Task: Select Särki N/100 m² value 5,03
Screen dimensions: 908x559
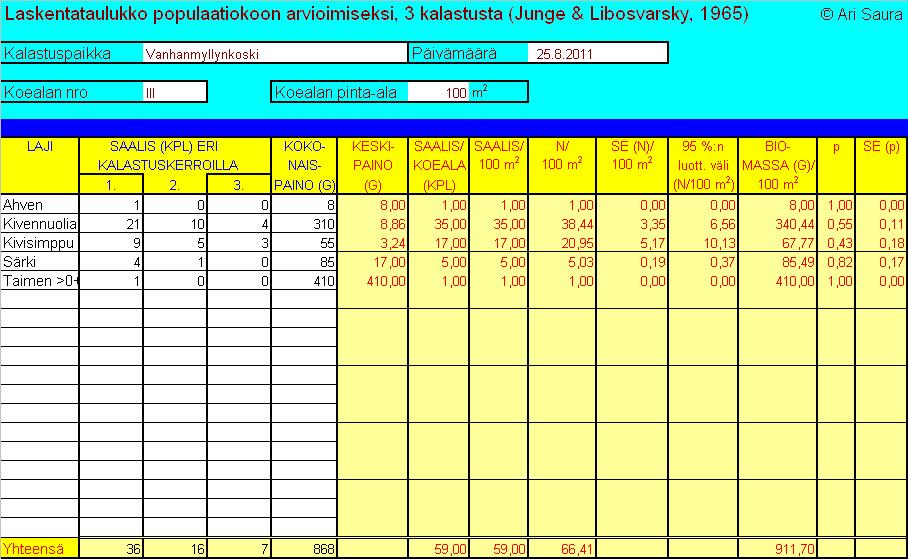Action: click(562, 262)
